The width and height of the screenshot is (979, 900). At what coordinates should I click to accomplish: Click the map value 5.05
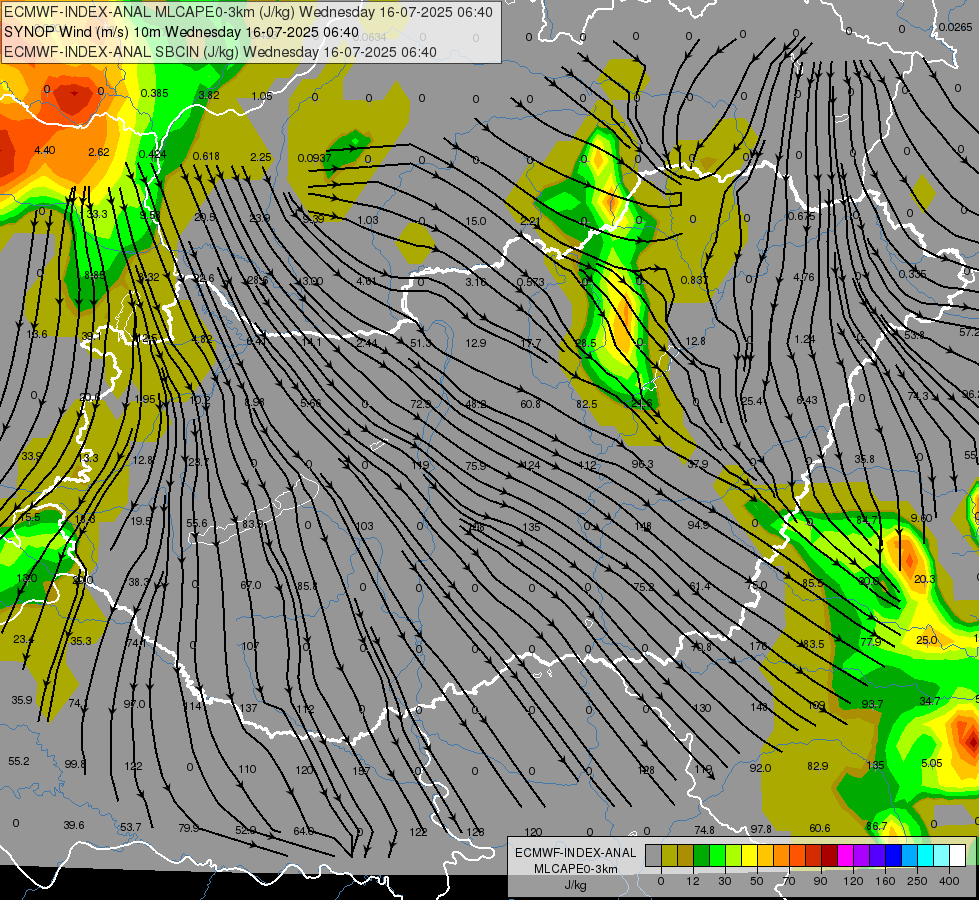pos(932,763)
